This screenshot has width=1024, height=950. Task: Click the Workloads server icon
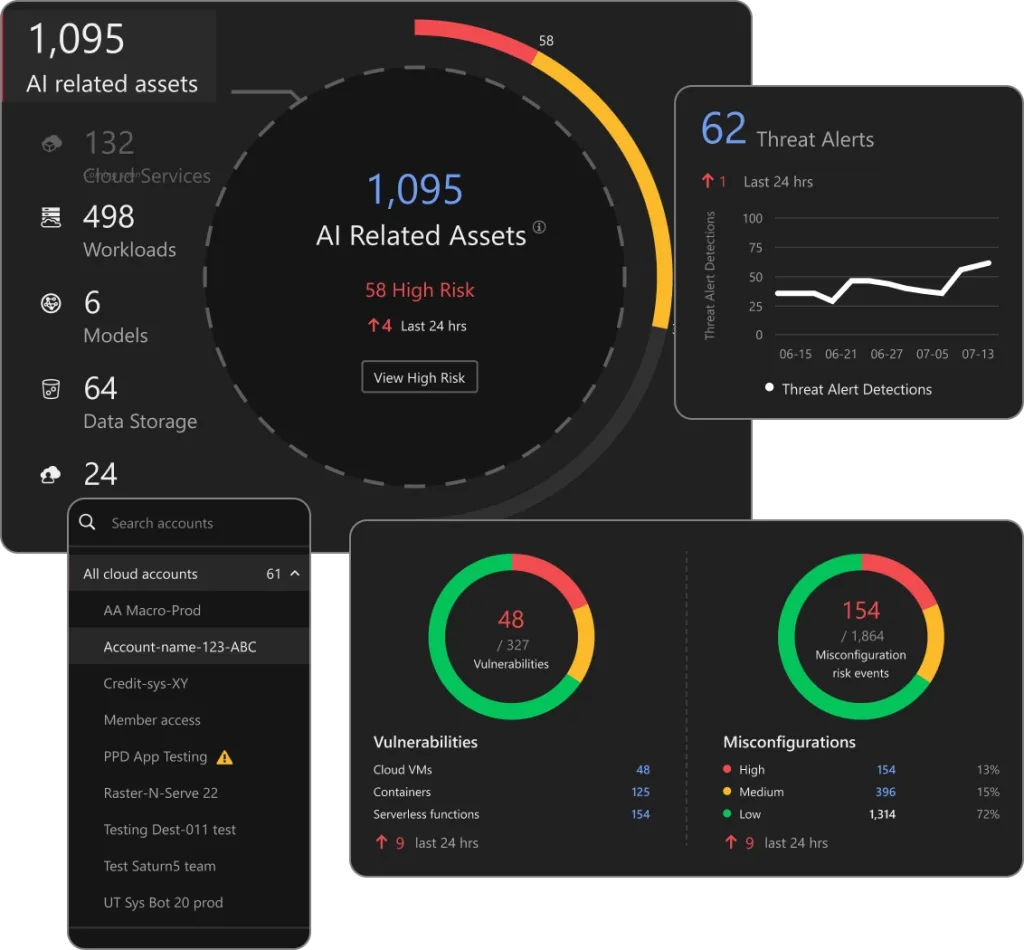click(x=51, y=218)
